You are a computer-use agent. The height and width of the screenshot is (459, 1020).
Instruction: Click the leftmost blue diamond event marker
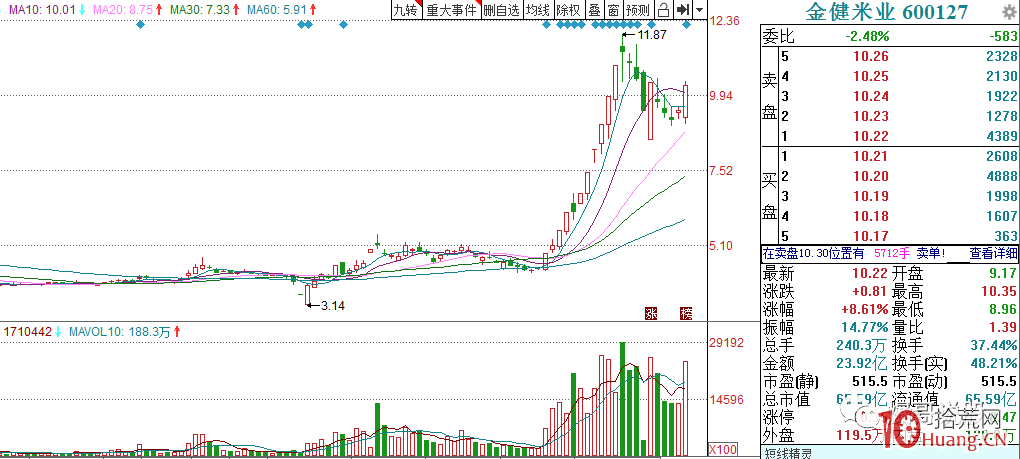(x=141, y=25)
